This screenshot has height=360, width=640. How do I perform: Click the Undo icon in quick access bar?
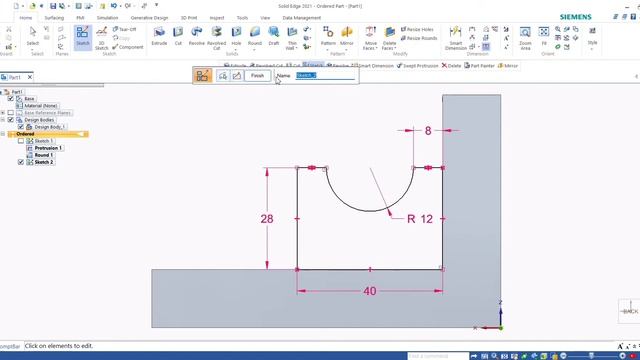[114, 6]
